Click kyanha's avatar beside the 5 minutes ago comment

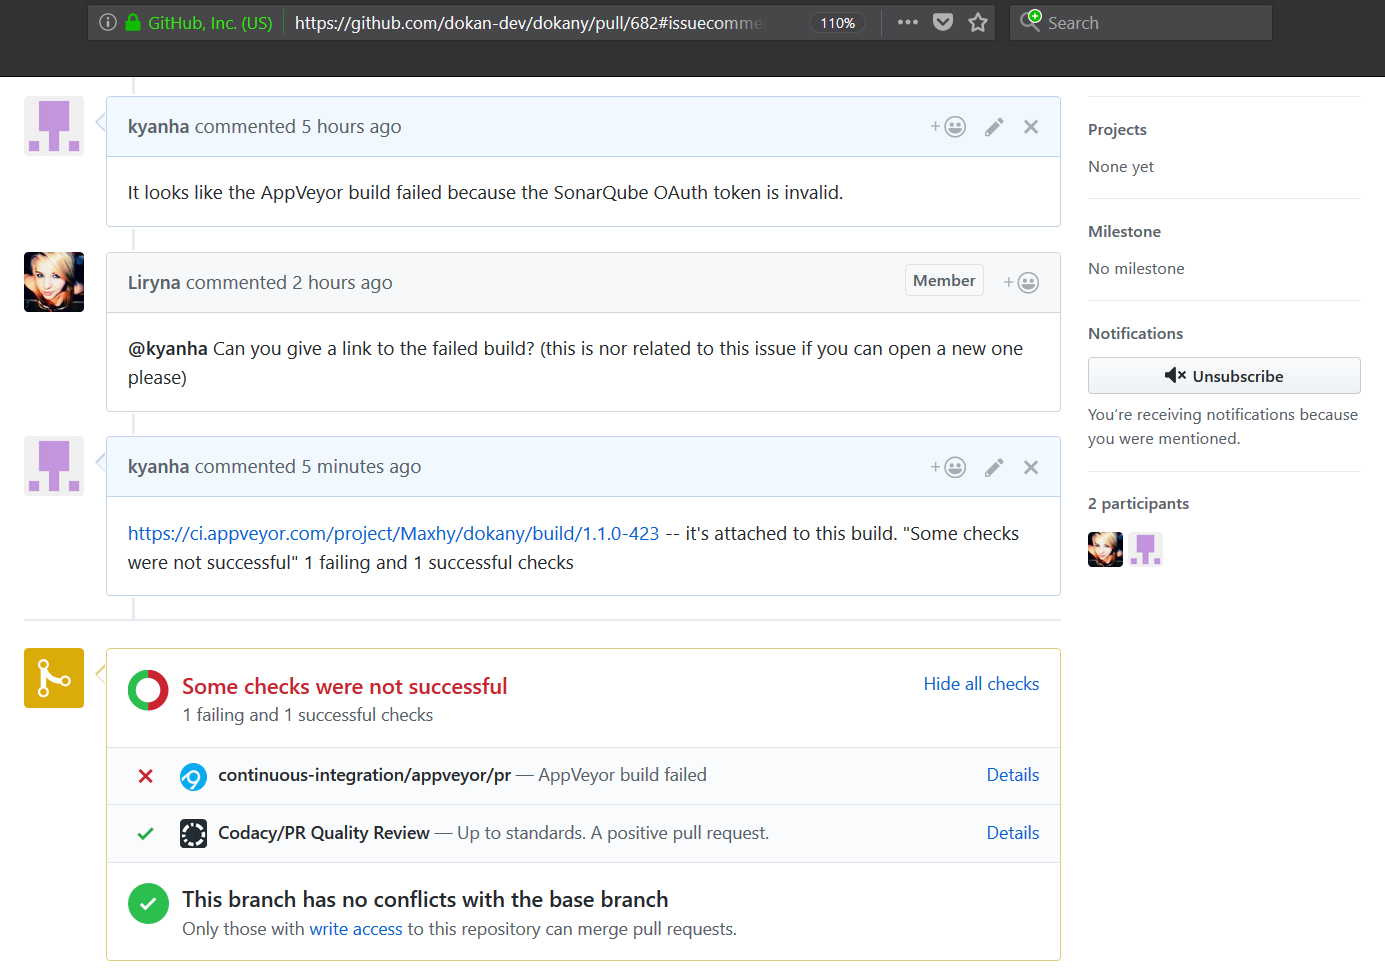click(x=54, y=466)
